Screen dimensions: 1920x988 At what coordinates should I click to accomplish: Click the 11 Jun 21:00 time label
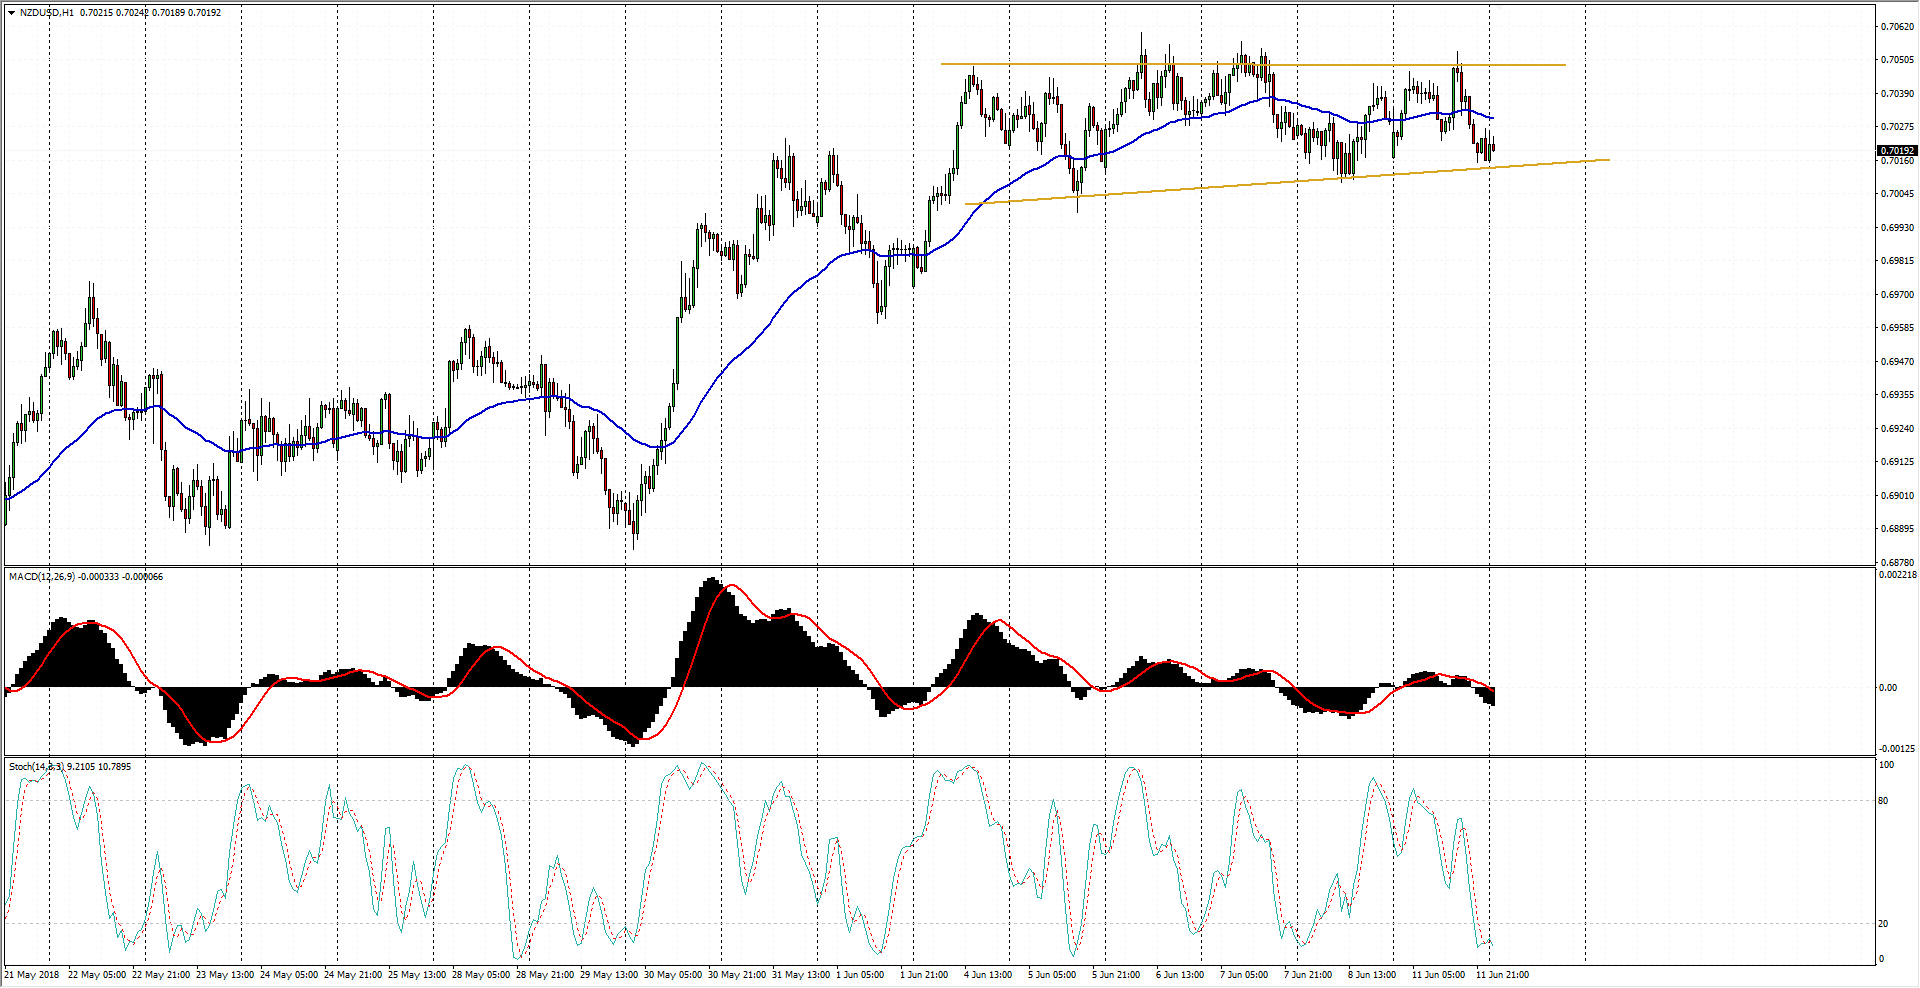click(x=1502, y=975)
